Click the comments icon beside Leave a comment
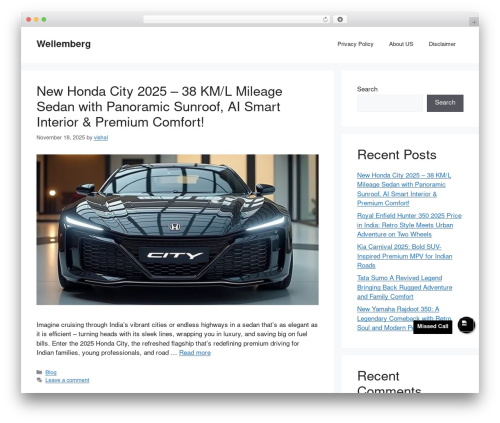The width and height of the screenshot is (500, 423). [x=39, y=380]
